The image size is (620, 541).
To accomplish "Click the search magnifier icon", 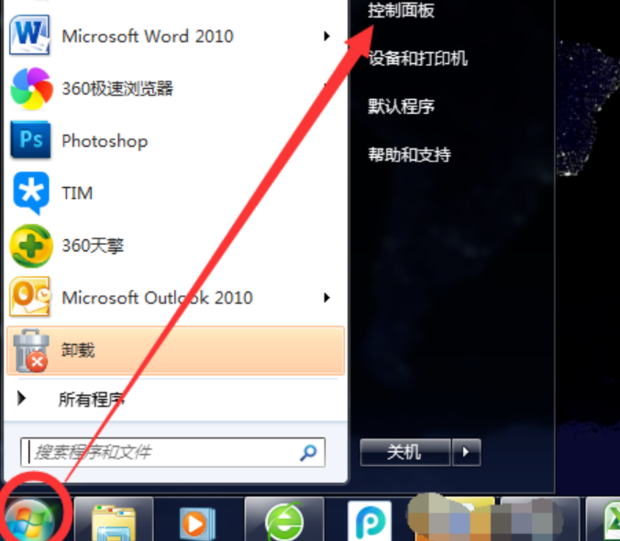I will point(308,452).
